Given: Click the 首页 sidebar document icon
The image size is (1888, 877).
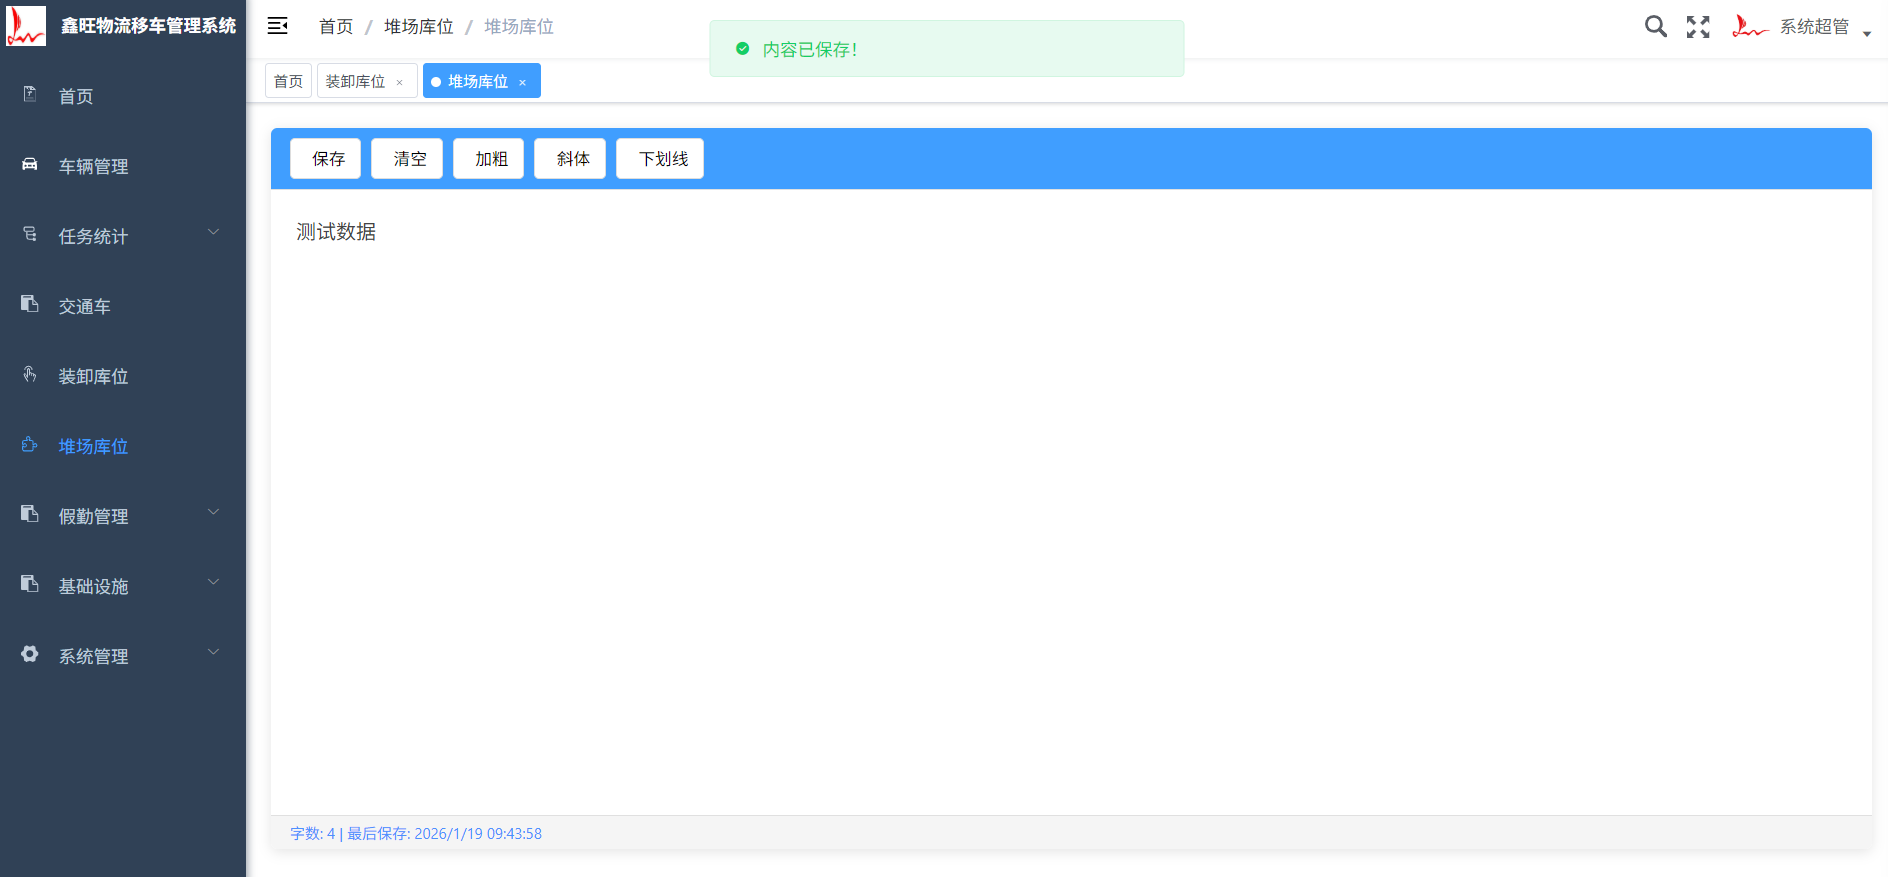Looking at the screenshot, I should [30, 94].
